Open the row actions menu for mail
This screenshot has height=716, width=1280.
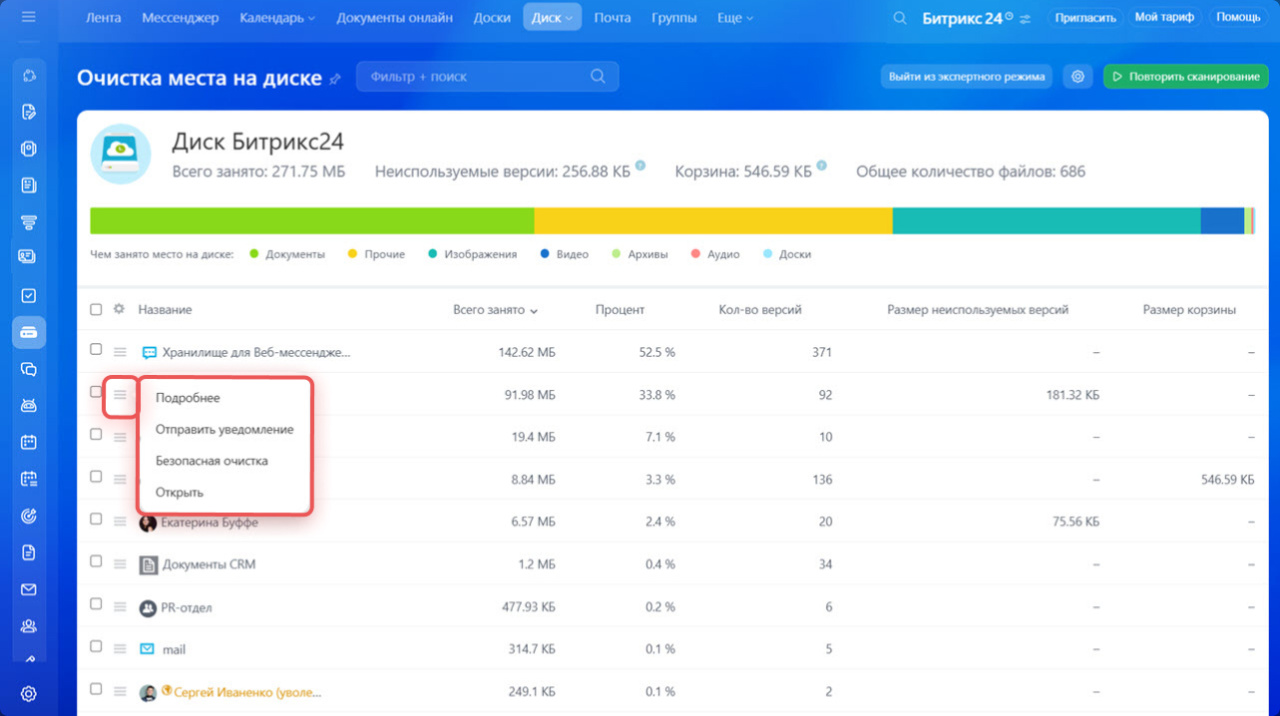(x=120, y=649)
